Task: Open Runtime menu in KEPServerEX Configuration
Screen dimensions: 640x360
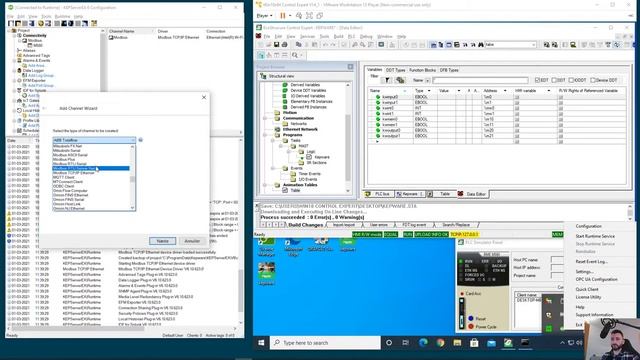Action: click(62, 16)
